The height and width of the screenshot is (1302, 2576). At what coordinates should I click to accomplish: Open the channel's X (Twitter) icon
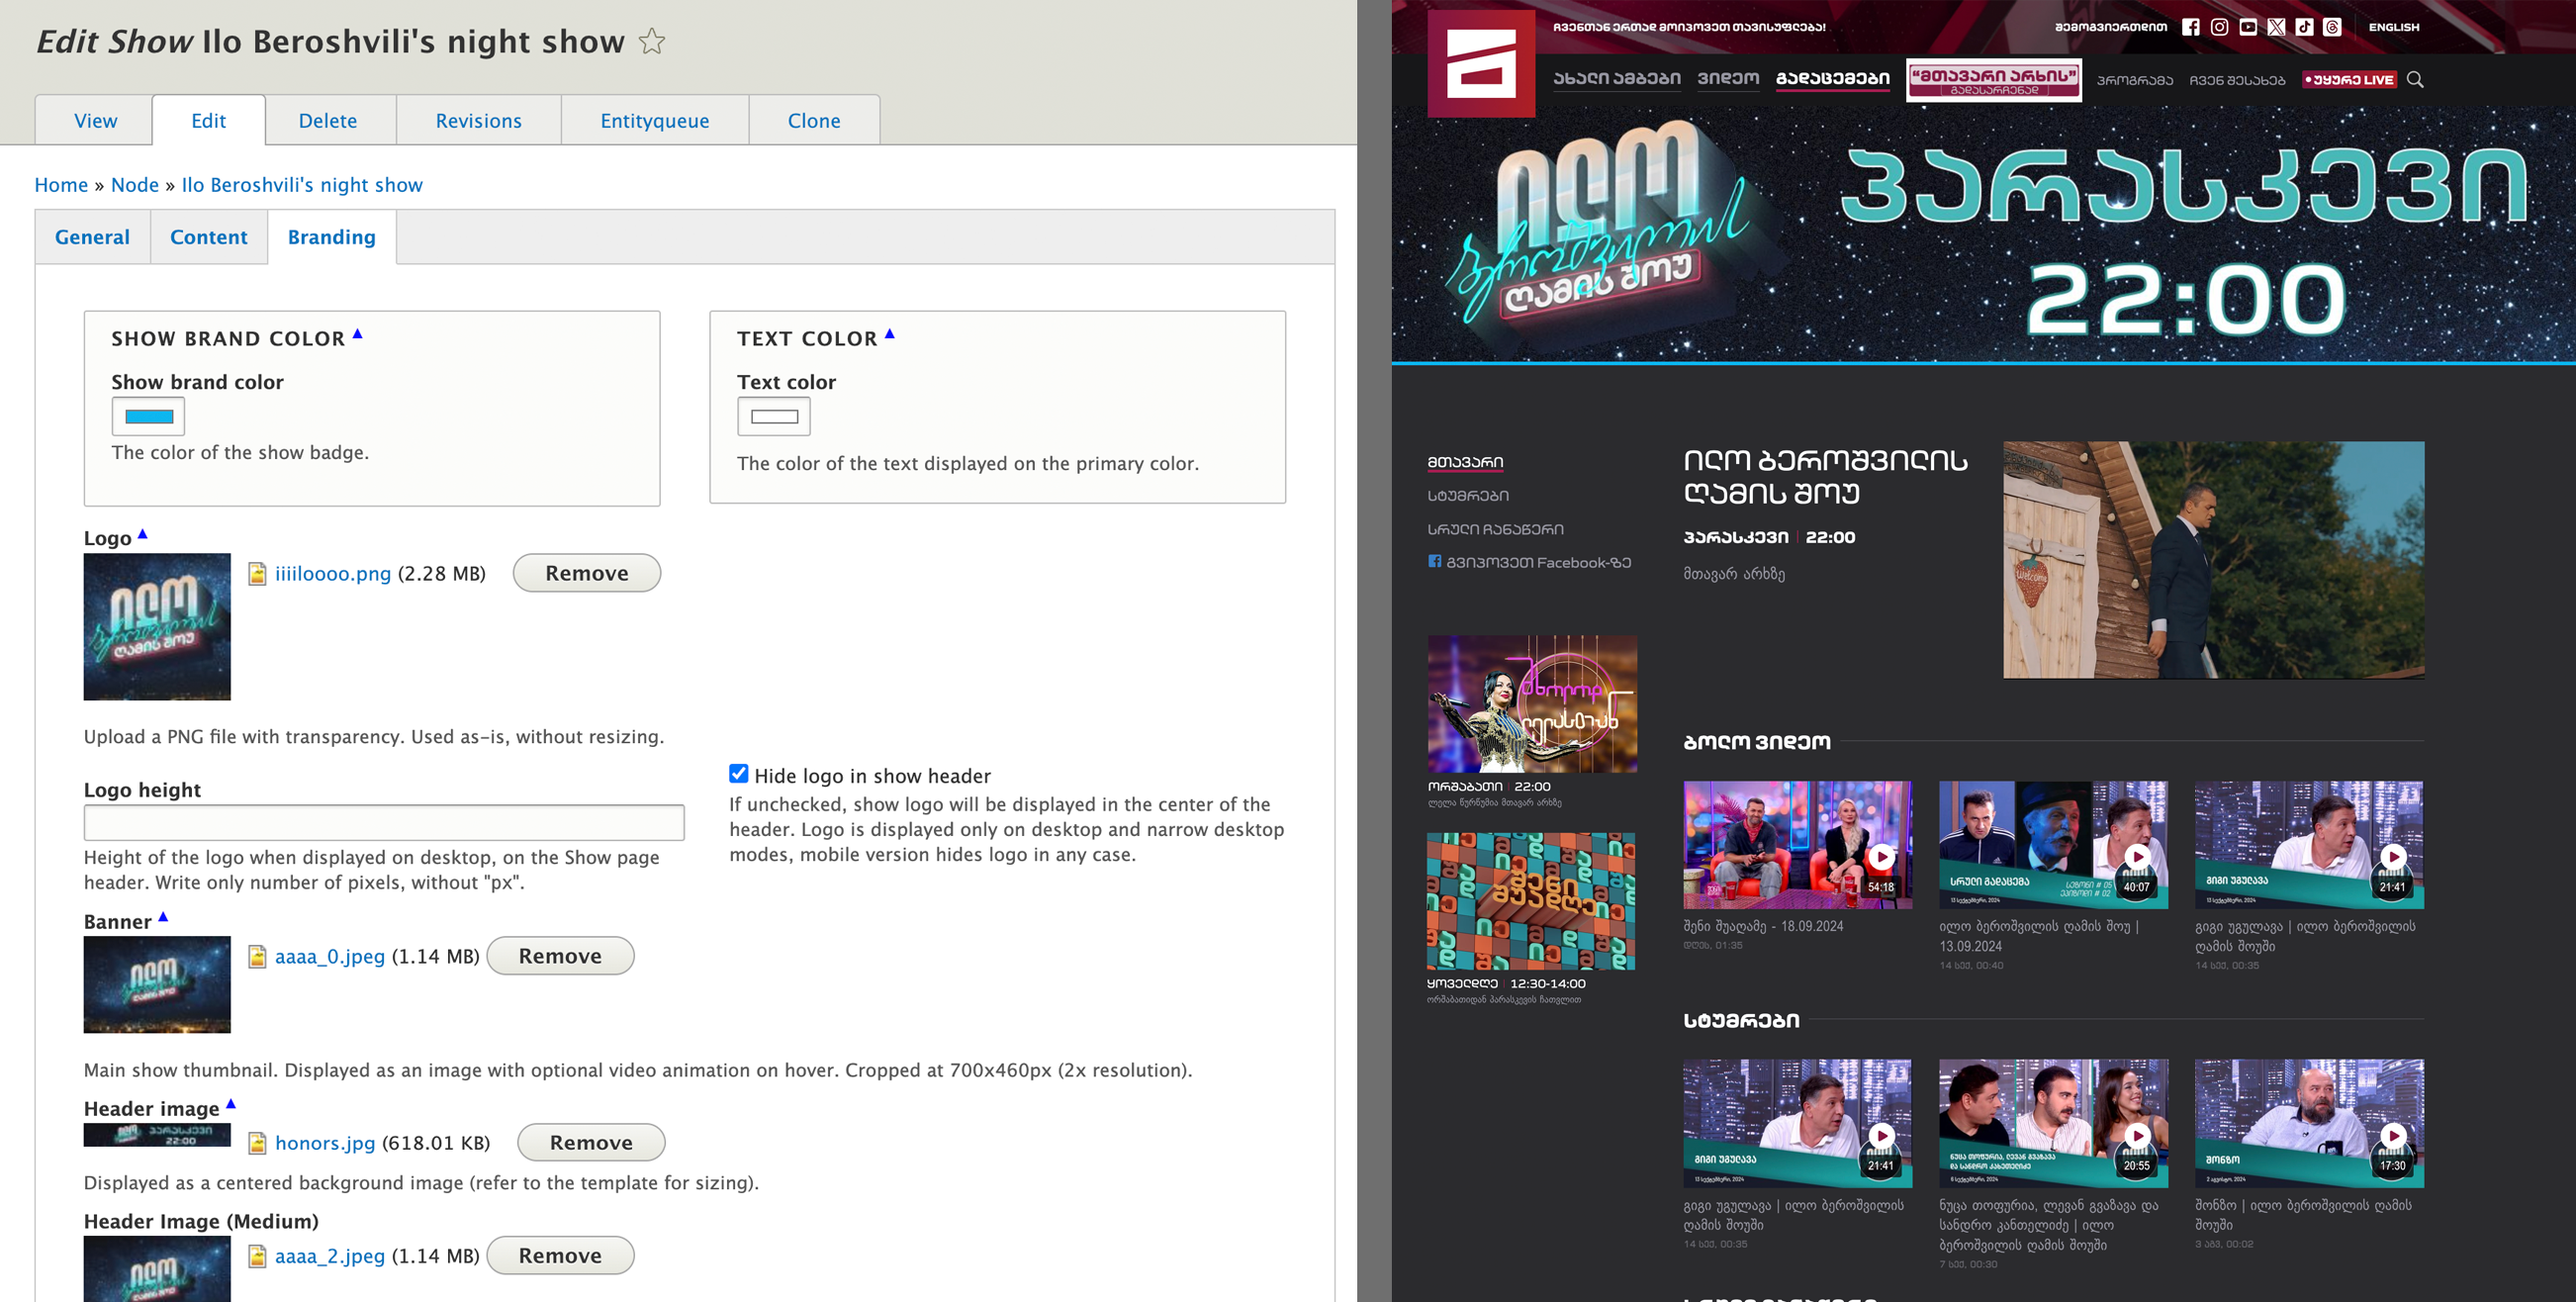coord(2276,27)
